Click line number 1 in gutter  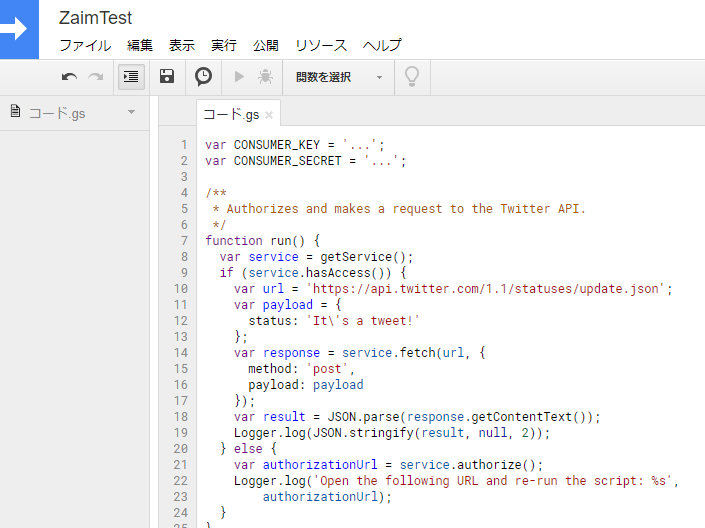coord(184,145)
